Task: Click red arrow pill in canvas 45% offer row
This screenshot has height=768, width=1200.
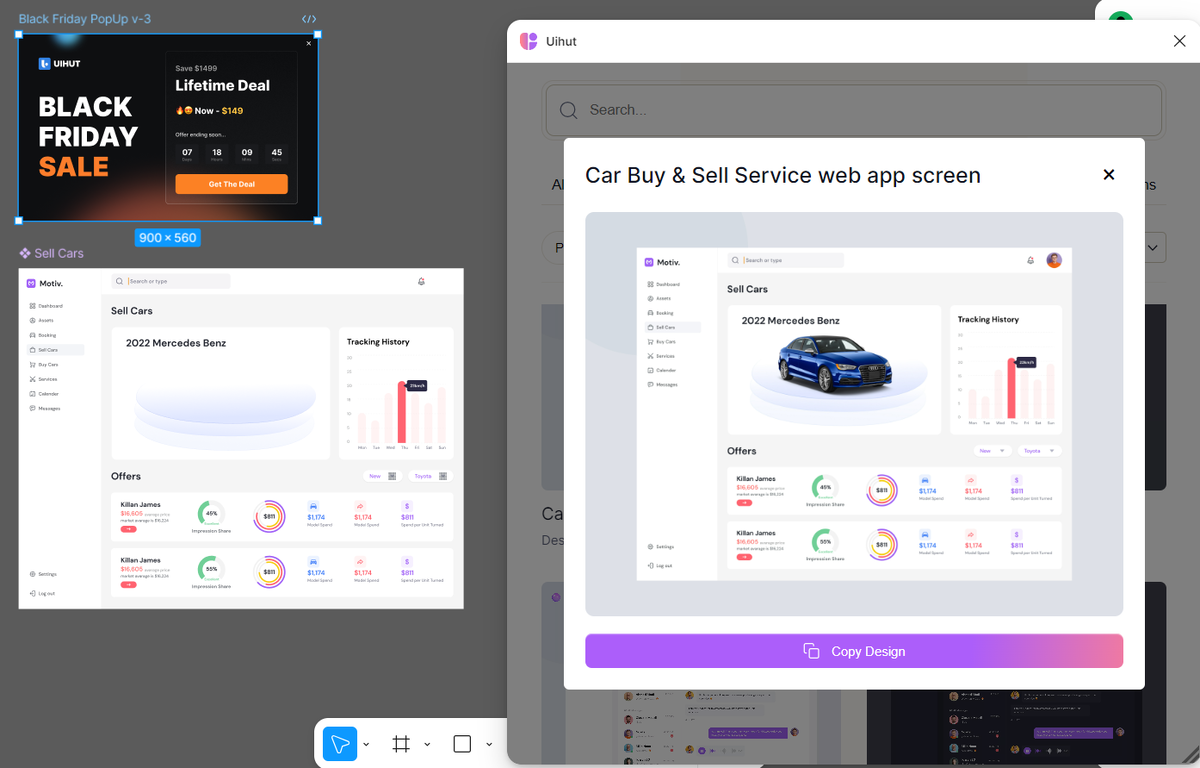Action: [128, 529]
